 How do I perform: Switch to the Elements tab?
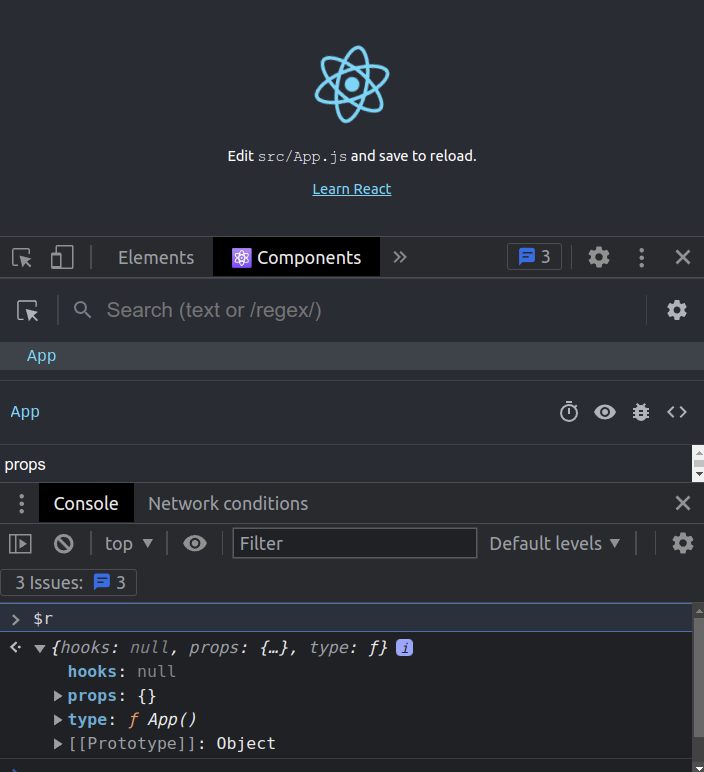coord(156,257)
